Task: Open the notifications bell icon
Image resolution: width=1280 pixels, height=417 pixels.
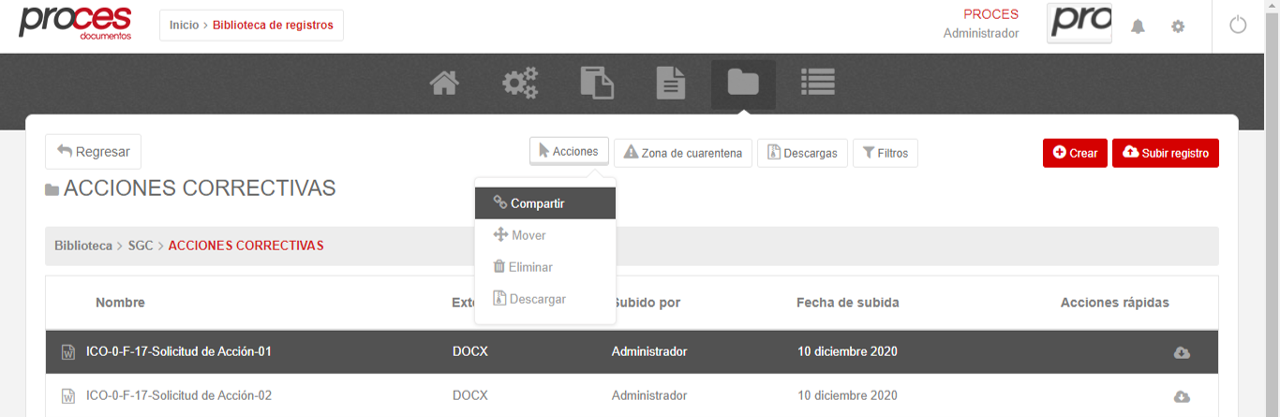Action: 1138,27
